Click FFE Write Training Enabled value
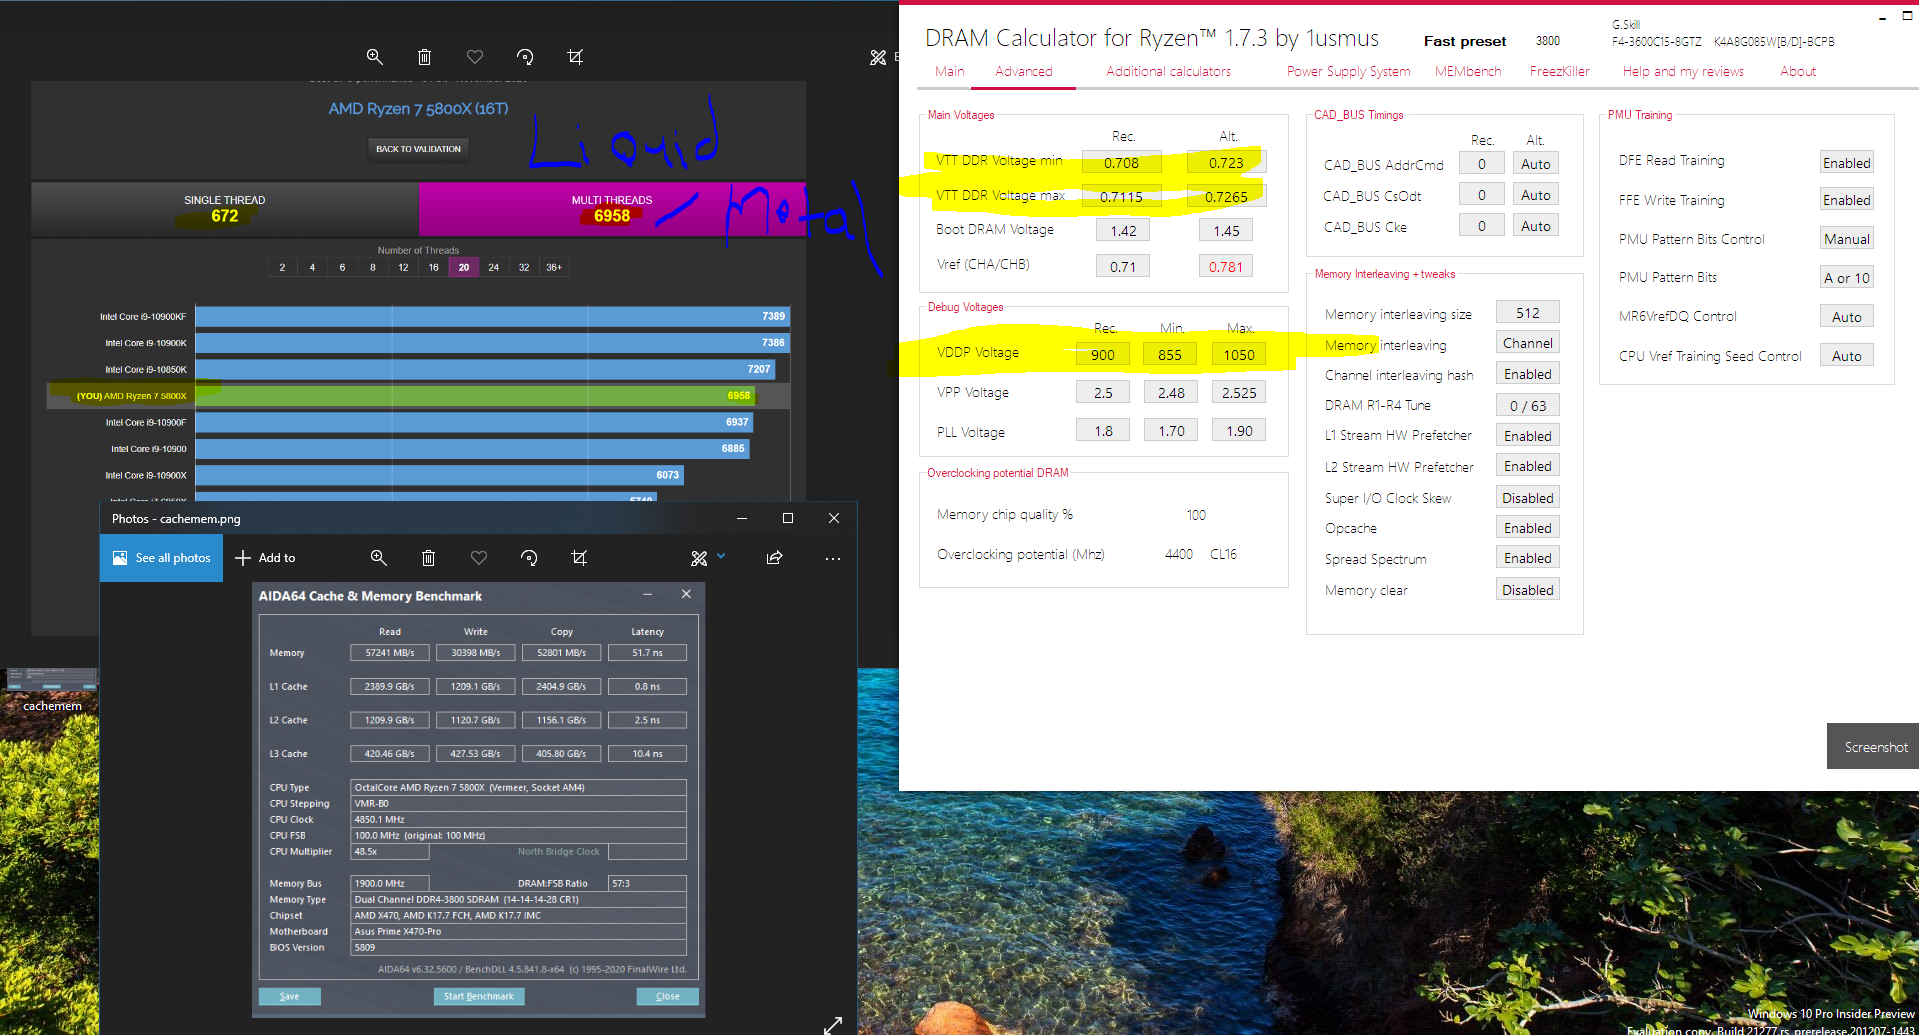1919x1035 pixels. (1846, 200)
